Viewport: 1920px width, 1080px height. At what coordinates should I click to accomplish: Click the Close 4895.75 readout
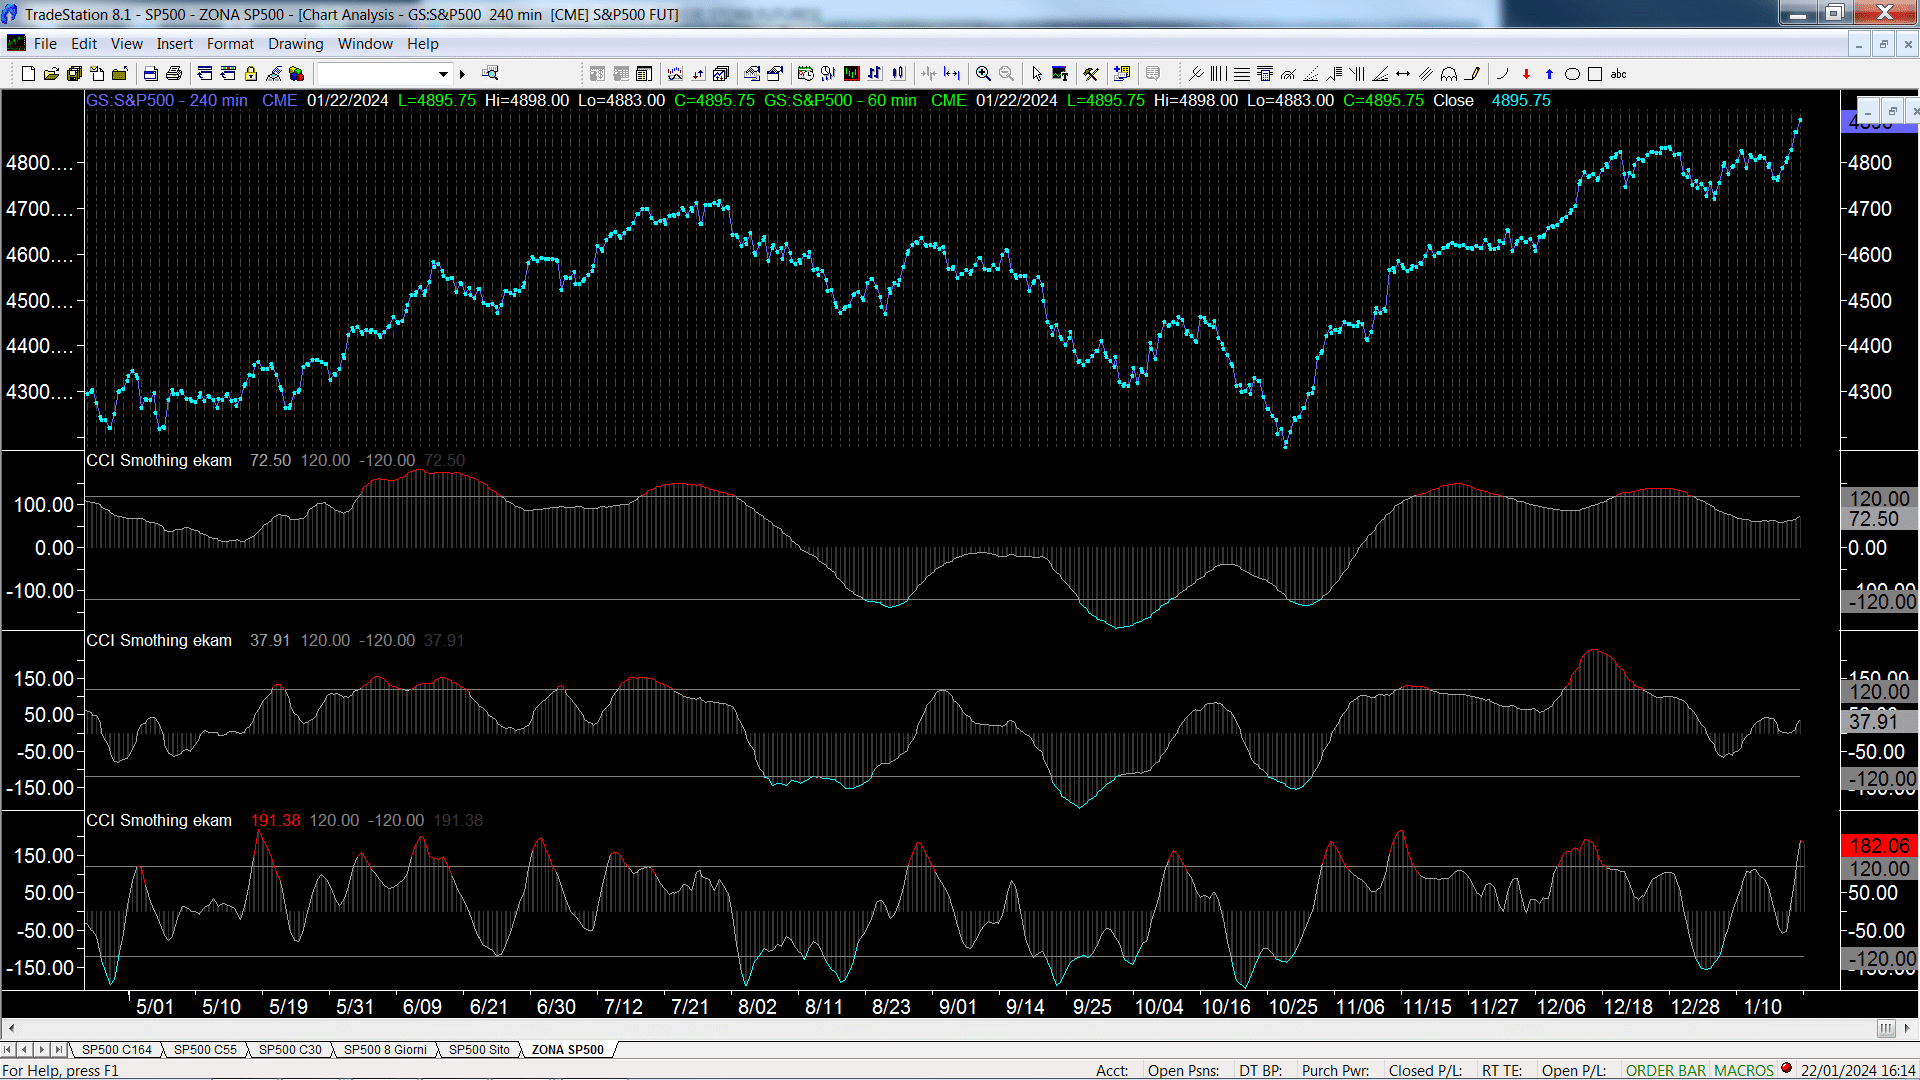[1492, 101]
